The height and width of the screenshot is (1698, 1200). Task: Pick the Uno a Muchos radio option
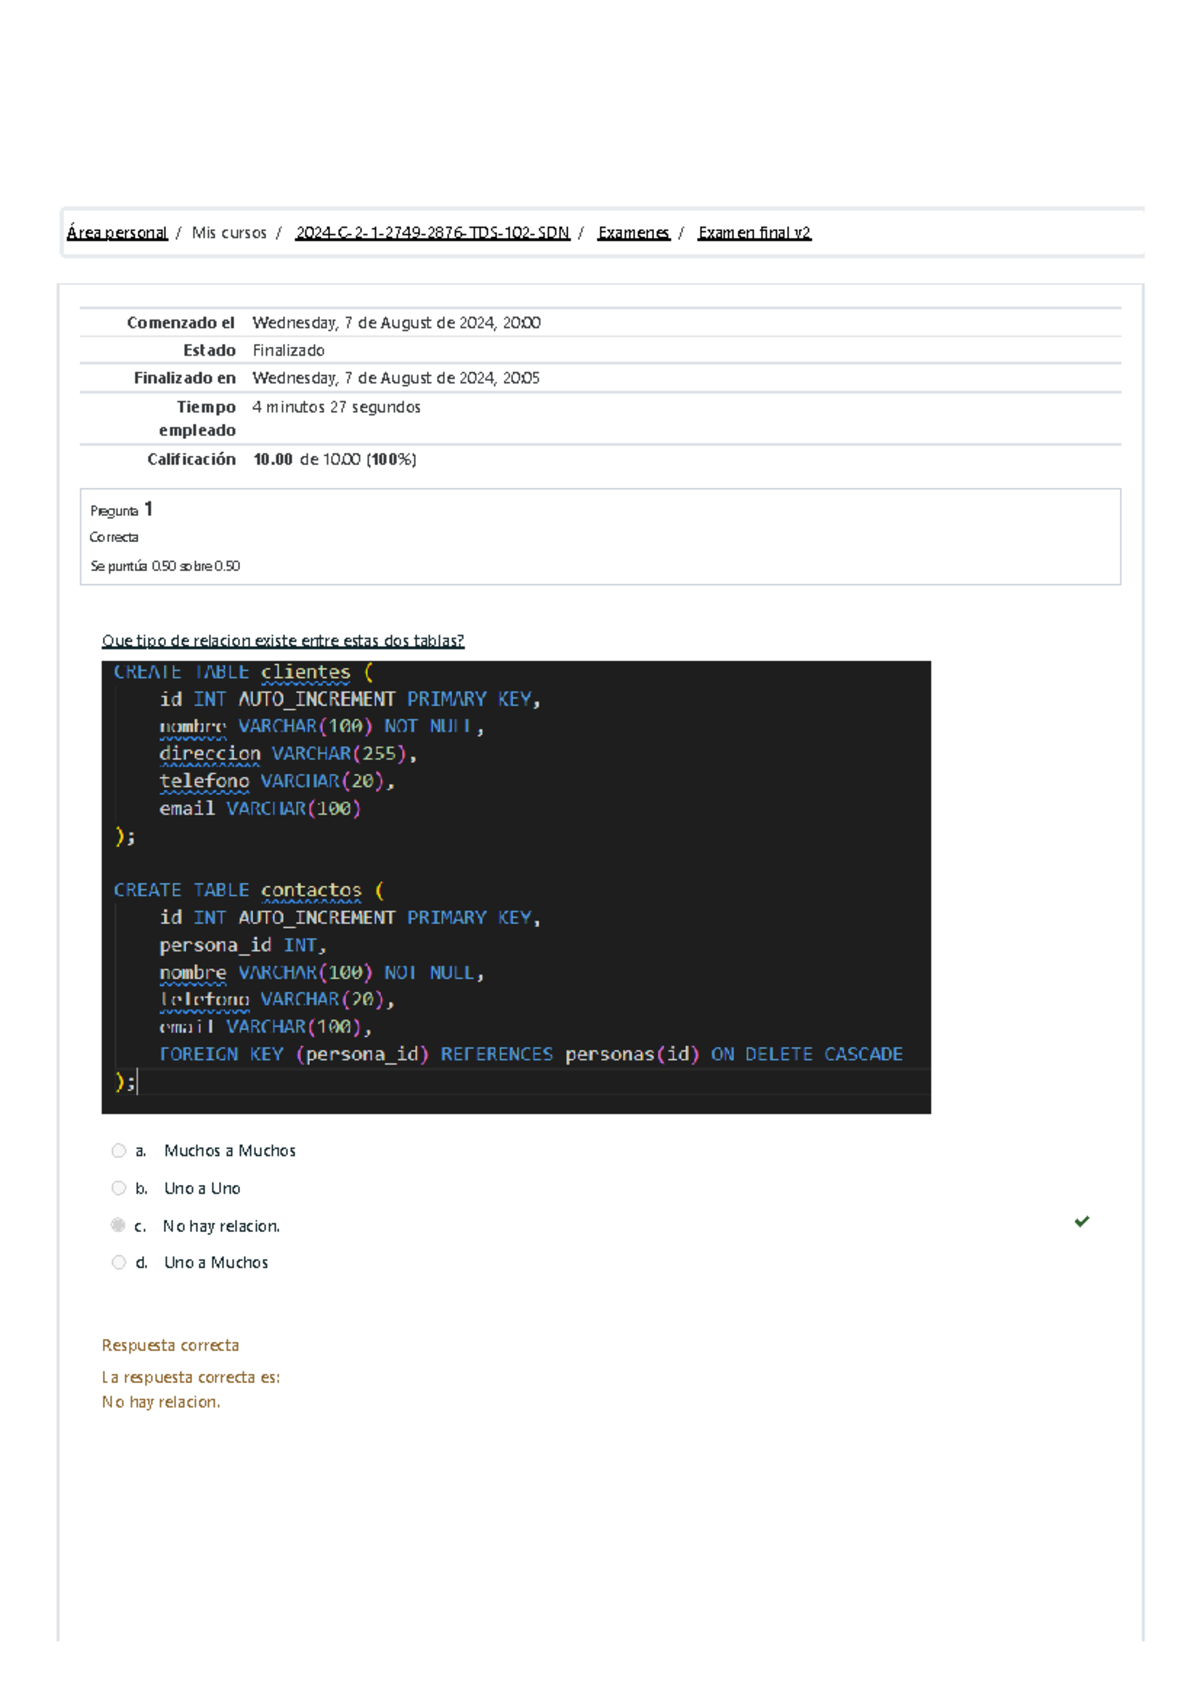(x=119, y=1262)
